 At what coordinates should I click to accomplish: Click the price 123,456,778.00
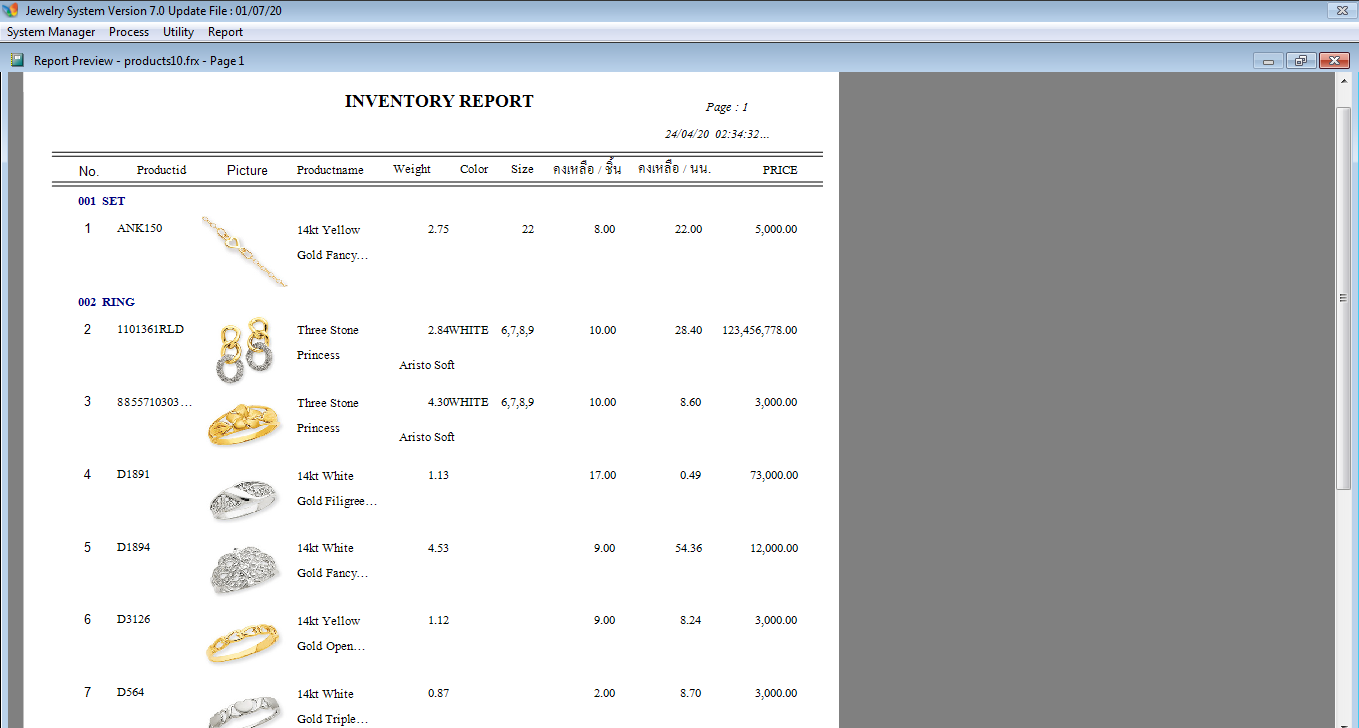click(x=760, y=330)
